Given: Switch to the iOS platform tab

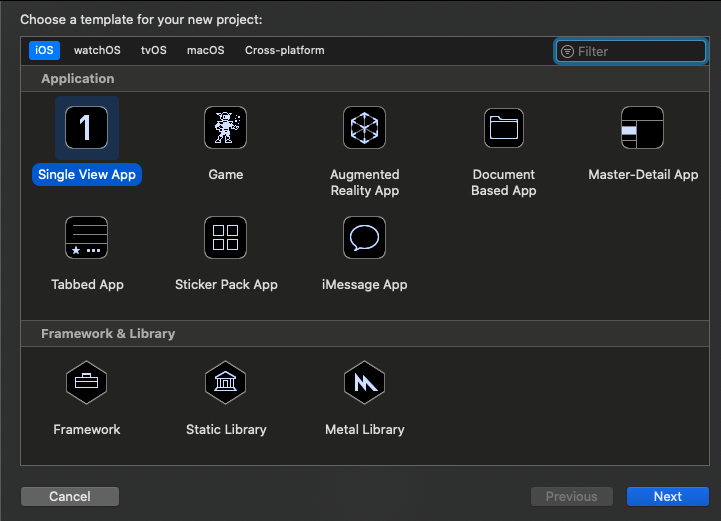Looking at the screenshot, I should [44, 50].
